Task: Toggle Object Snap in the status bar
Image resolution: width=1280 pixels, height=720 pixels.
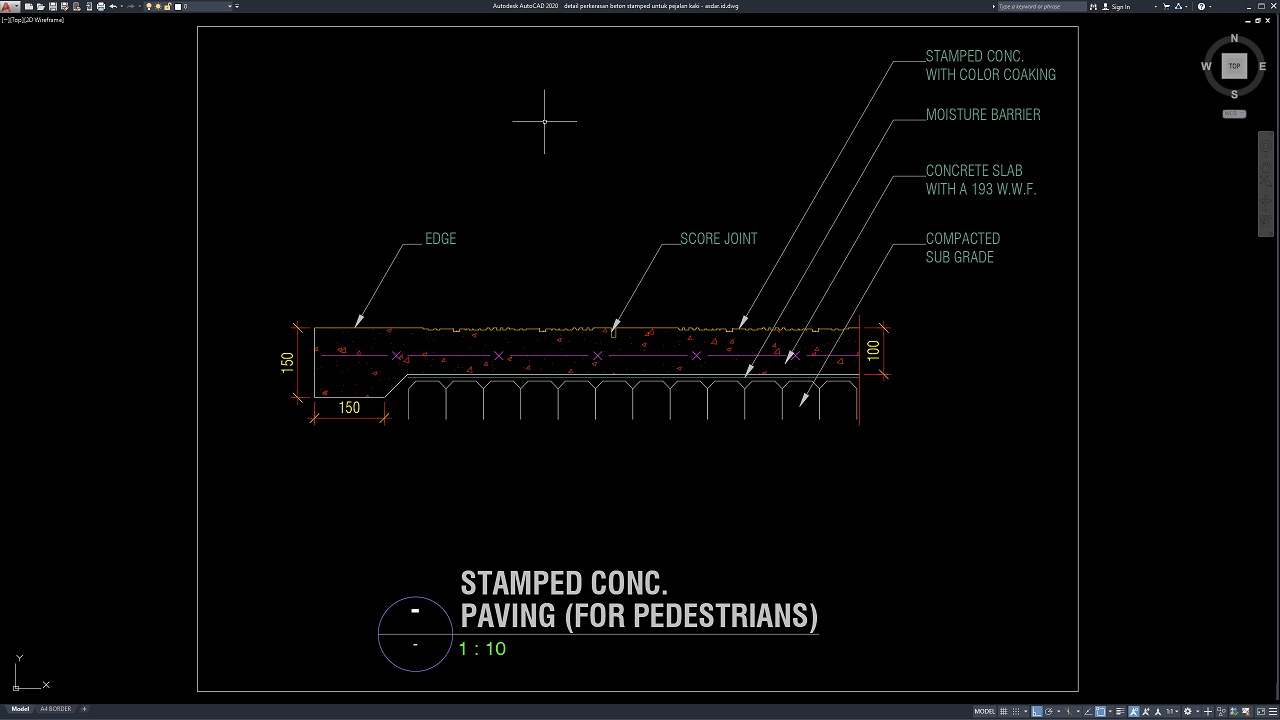Action: pyautogui.click(x=1100, y=711)
